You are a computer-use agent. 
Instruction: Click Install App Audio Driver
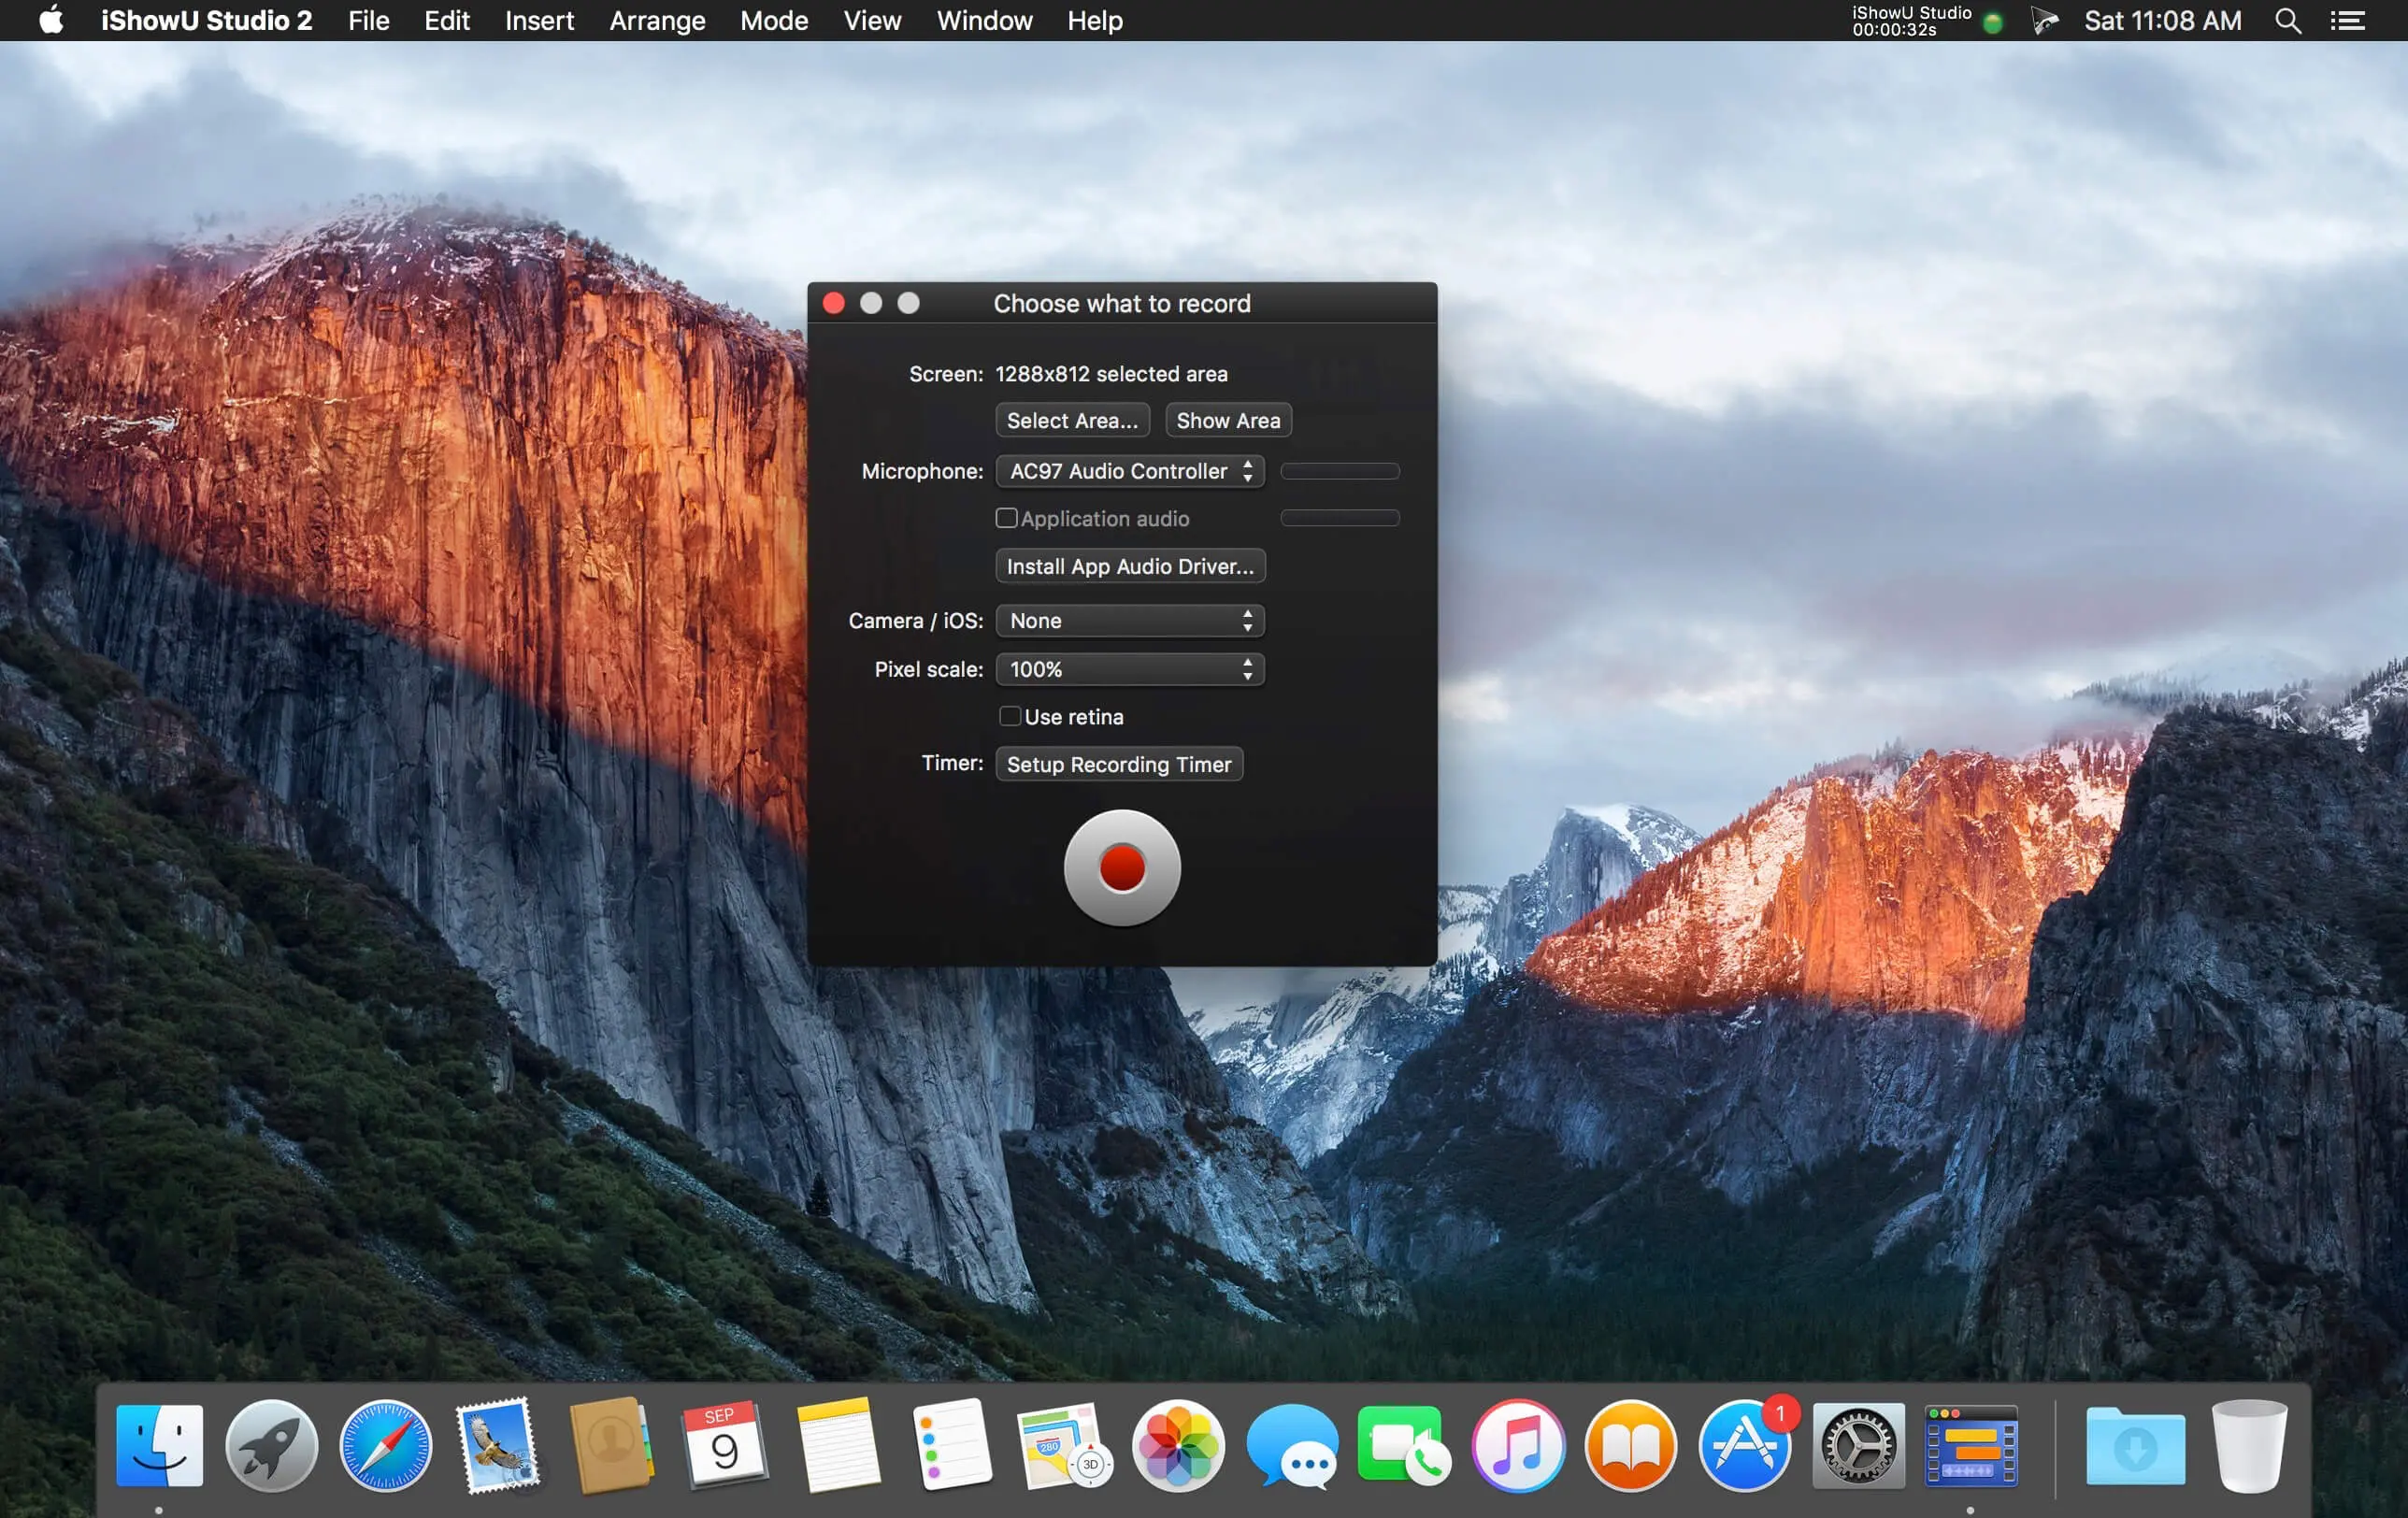point(1129,566)
